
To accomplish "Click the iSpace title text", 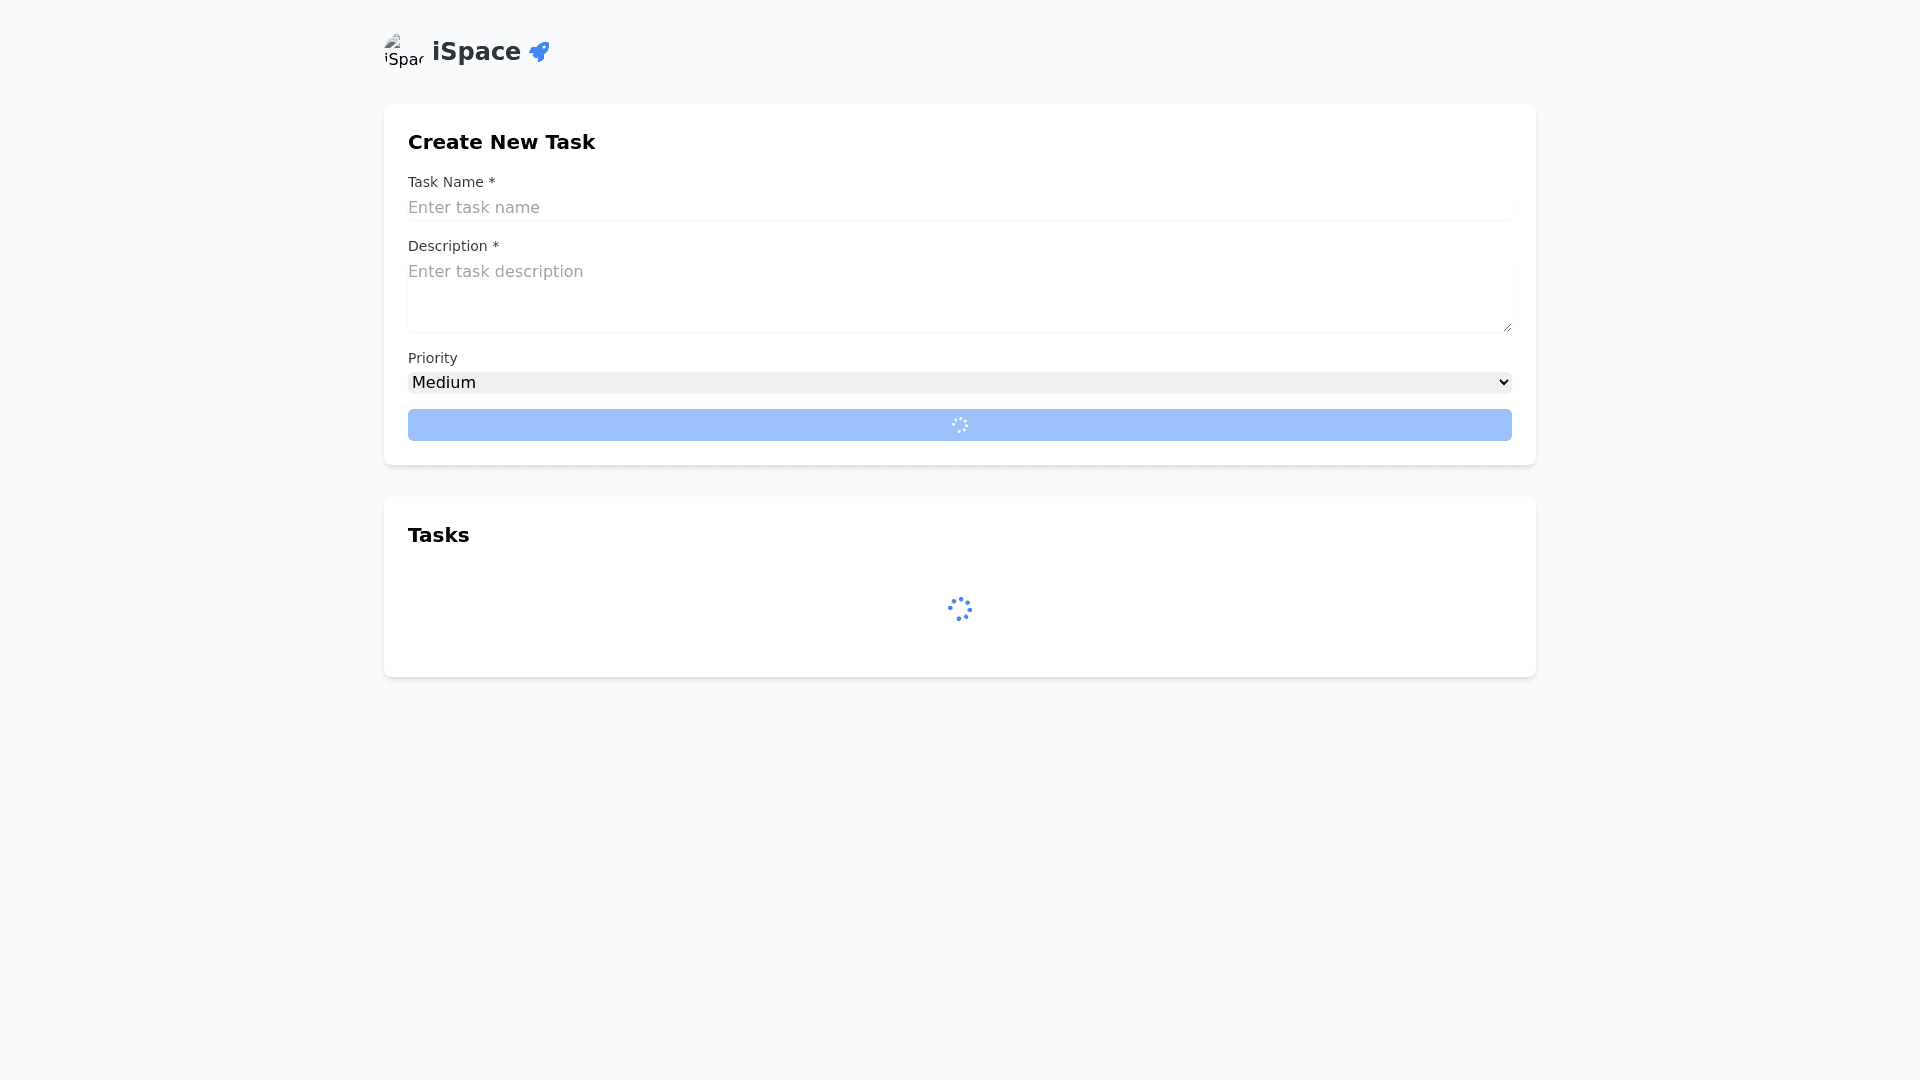I will pyautogui.click(x=476, y=52).
